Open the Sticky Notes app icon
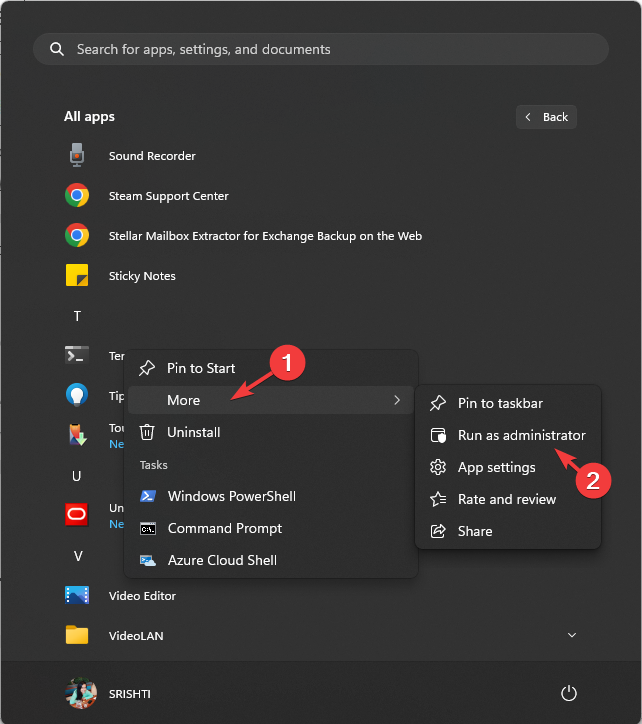The width and height of the screenshot is (642, 724). pyautogui.click(x=77, y=276)
